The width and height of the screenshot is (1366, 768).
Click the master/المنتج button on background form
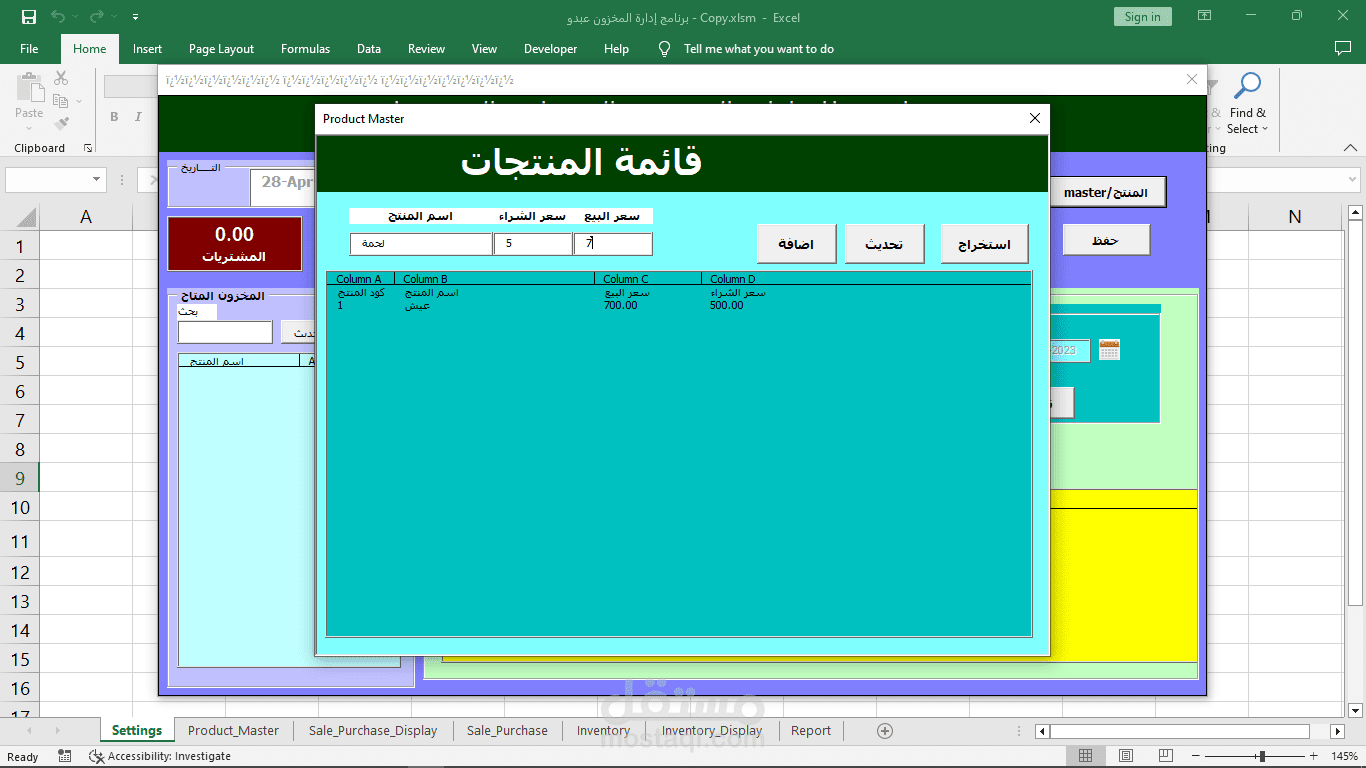pos(1106,192)
